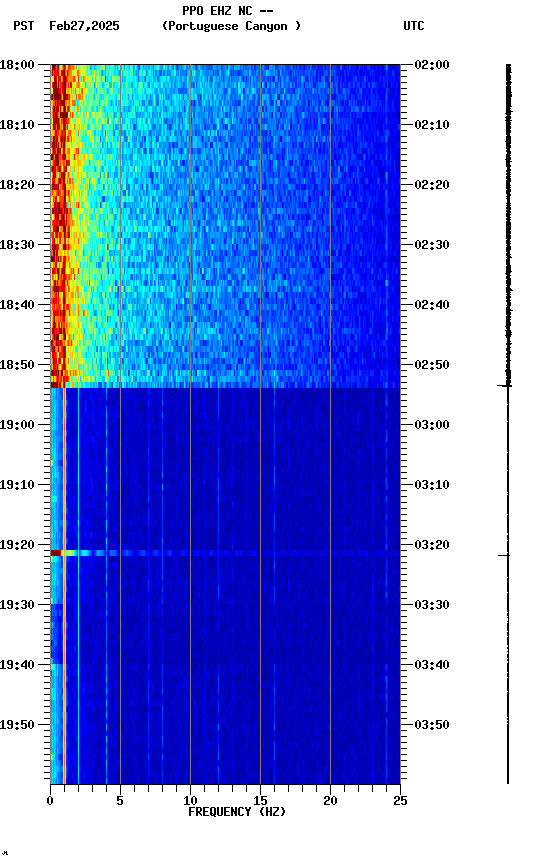Click the 03:10 UTC time label
Screen dimensions: 552x864
(432, 485)
